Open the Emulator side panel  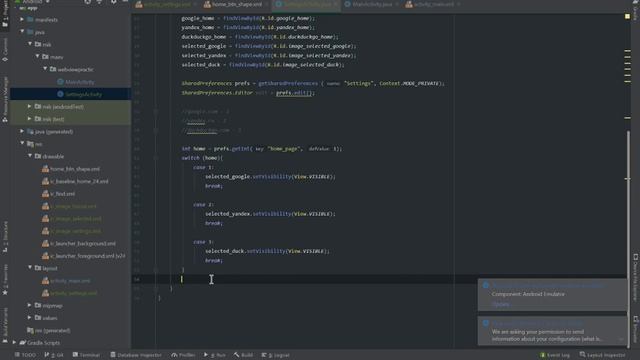click(636, 329)
